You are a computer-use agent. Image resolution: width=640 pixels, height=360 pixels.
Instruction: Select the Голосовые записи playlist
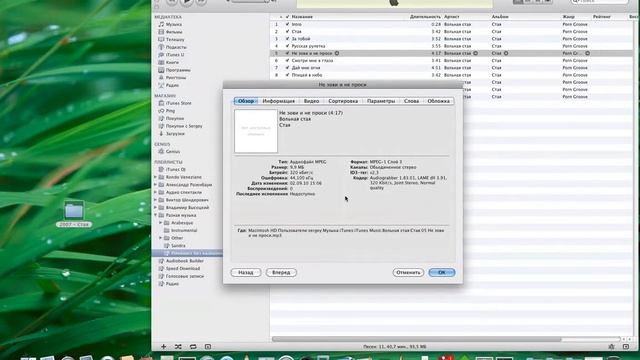coord(184,276)
